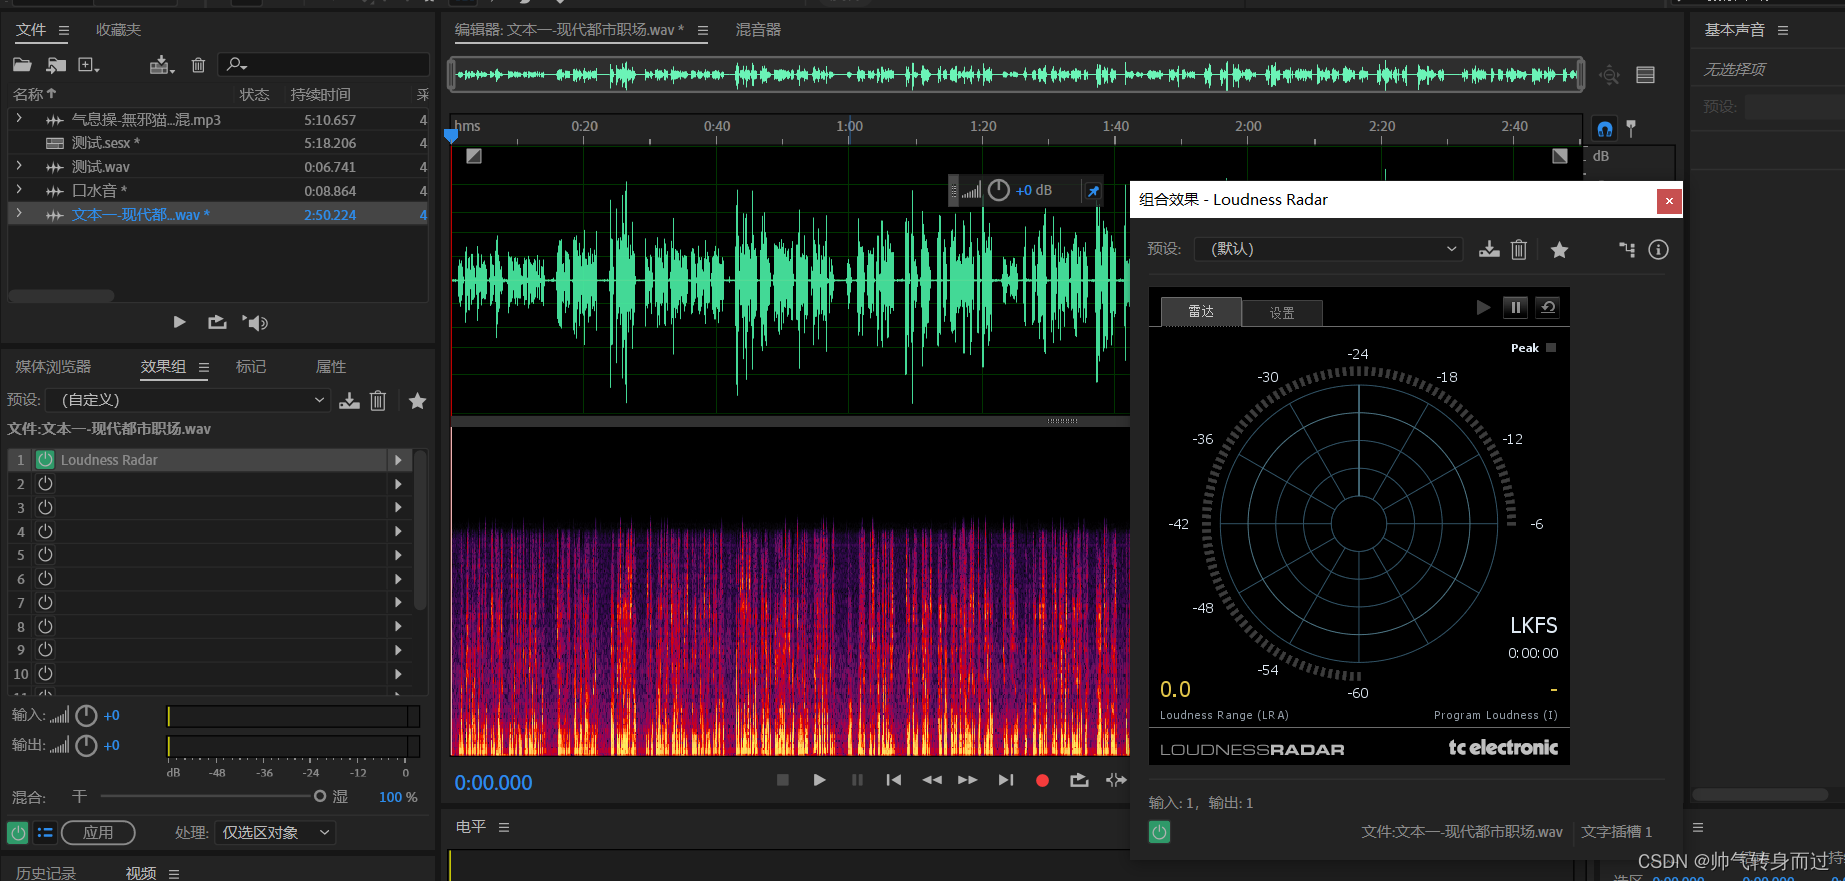Click the 应用 apply button
1845x881 pixels.
click(98, 833)
